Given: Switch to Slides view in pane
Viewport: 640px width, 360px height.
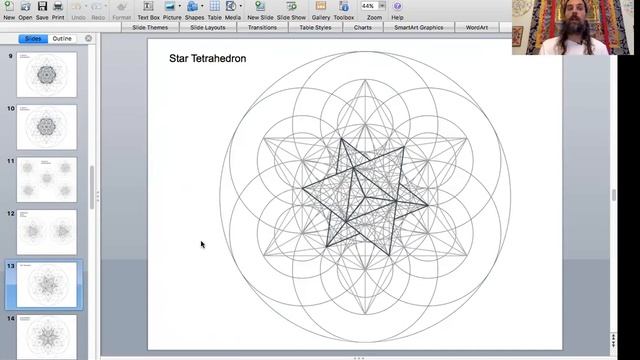Looking at the screenshot, I should [x=33, y=38].
